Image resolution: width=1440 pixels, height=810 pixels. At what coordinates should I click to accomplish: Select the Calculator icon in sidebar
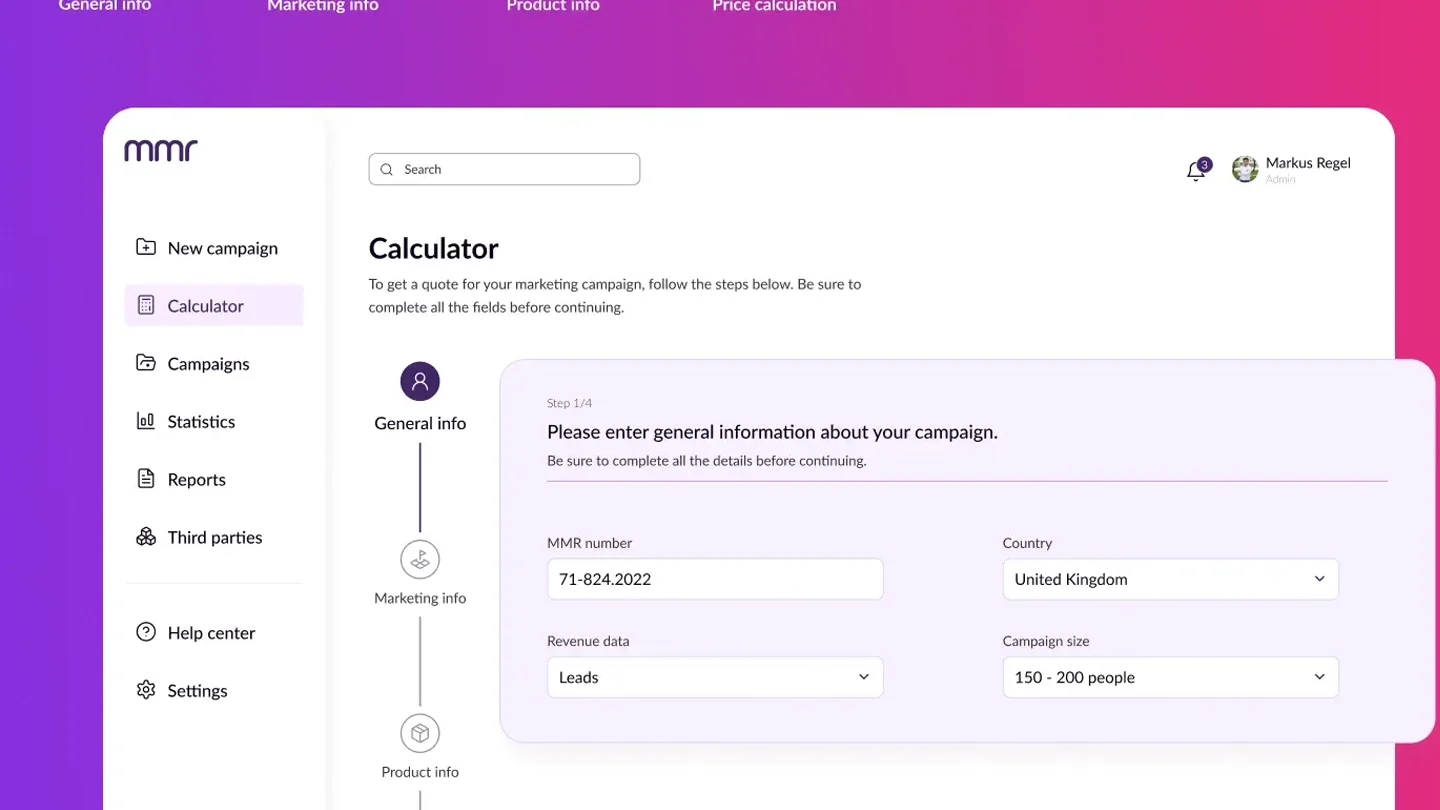click(x=146, y=305)
